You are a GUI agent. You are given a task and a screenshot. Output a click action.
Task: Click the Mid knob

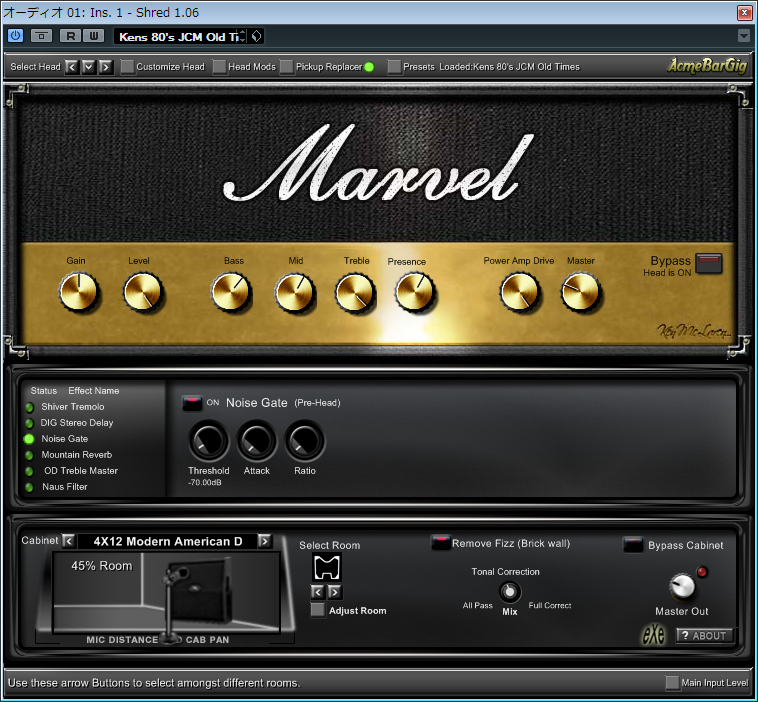(x=294, y=292)
